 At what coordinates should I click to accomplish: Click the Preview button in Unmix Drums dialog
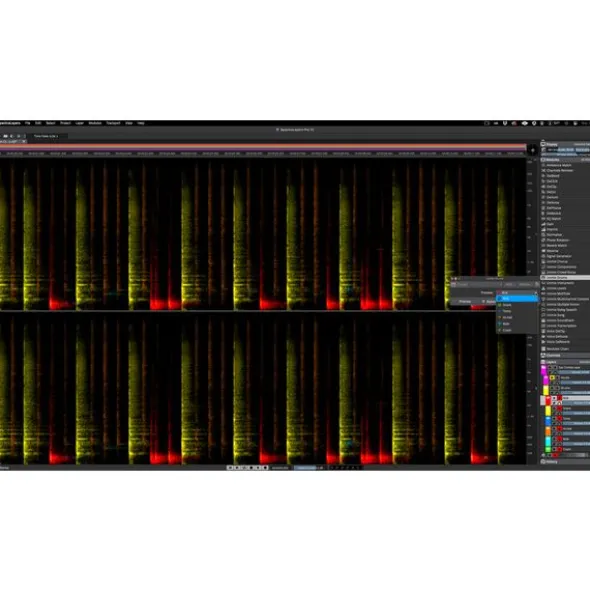[x=465, y=302]
